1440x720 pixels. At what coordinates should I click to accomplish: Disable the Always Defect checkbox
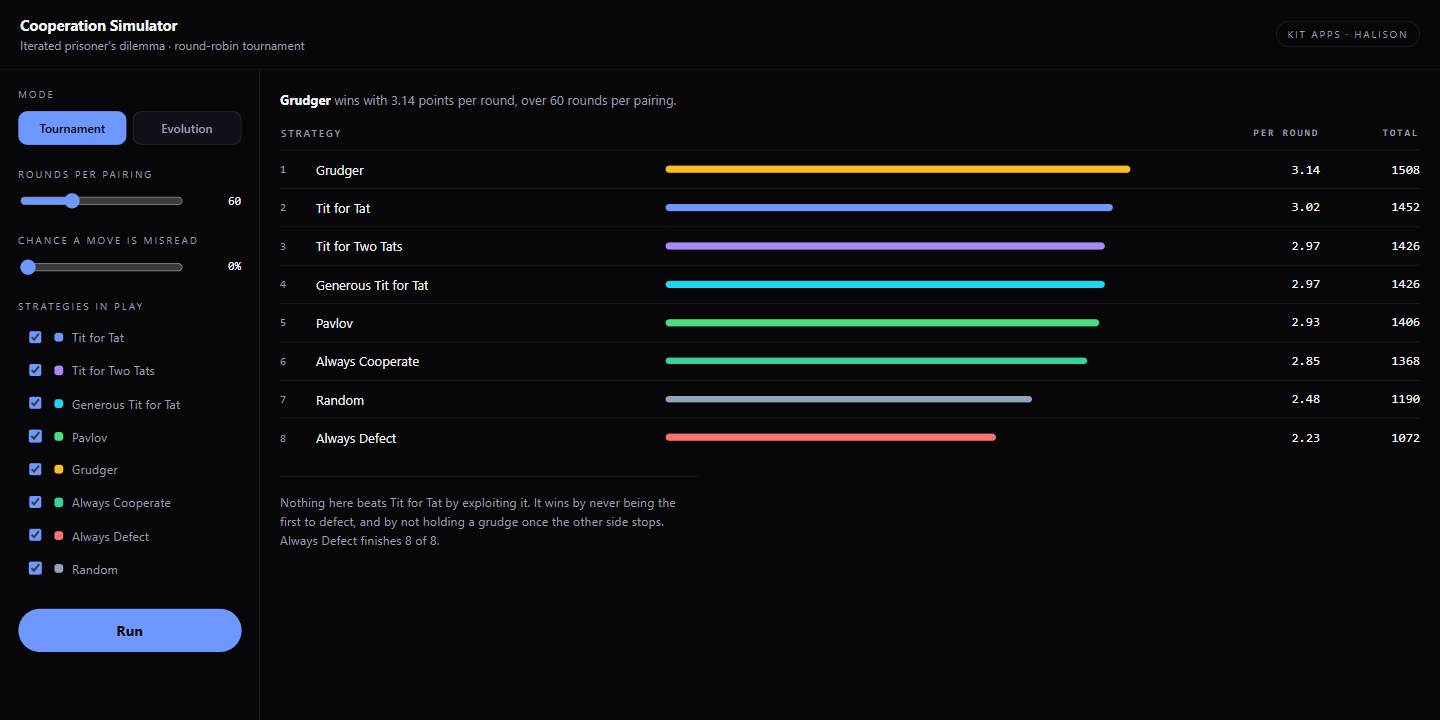36,536
